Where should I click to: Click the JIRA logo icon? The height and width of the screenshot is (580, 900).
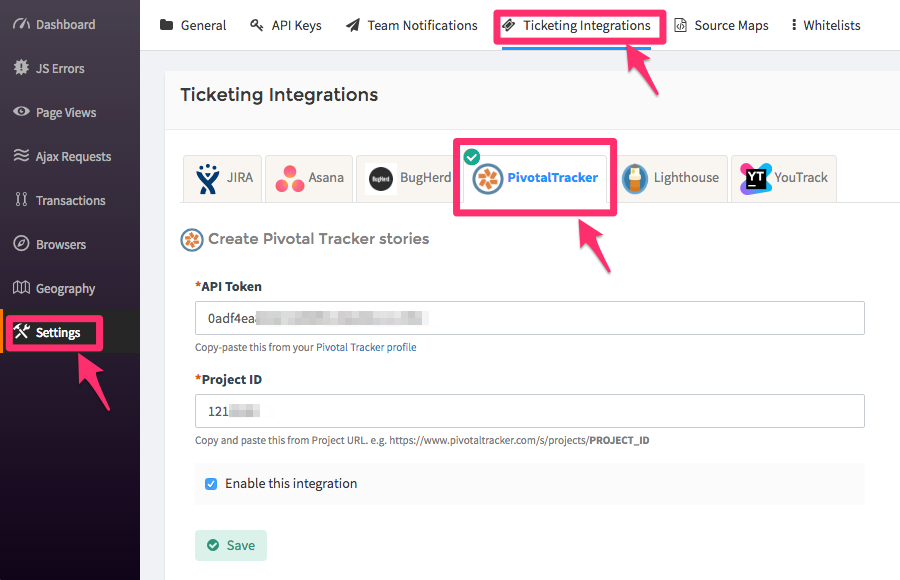208,179
